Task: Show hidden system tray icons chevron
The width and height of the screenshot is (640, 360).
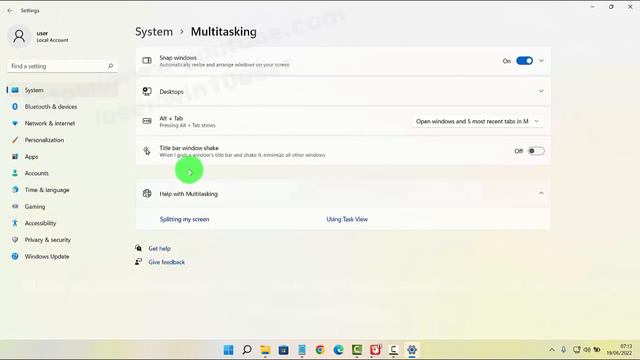Action: coord(552,350)
